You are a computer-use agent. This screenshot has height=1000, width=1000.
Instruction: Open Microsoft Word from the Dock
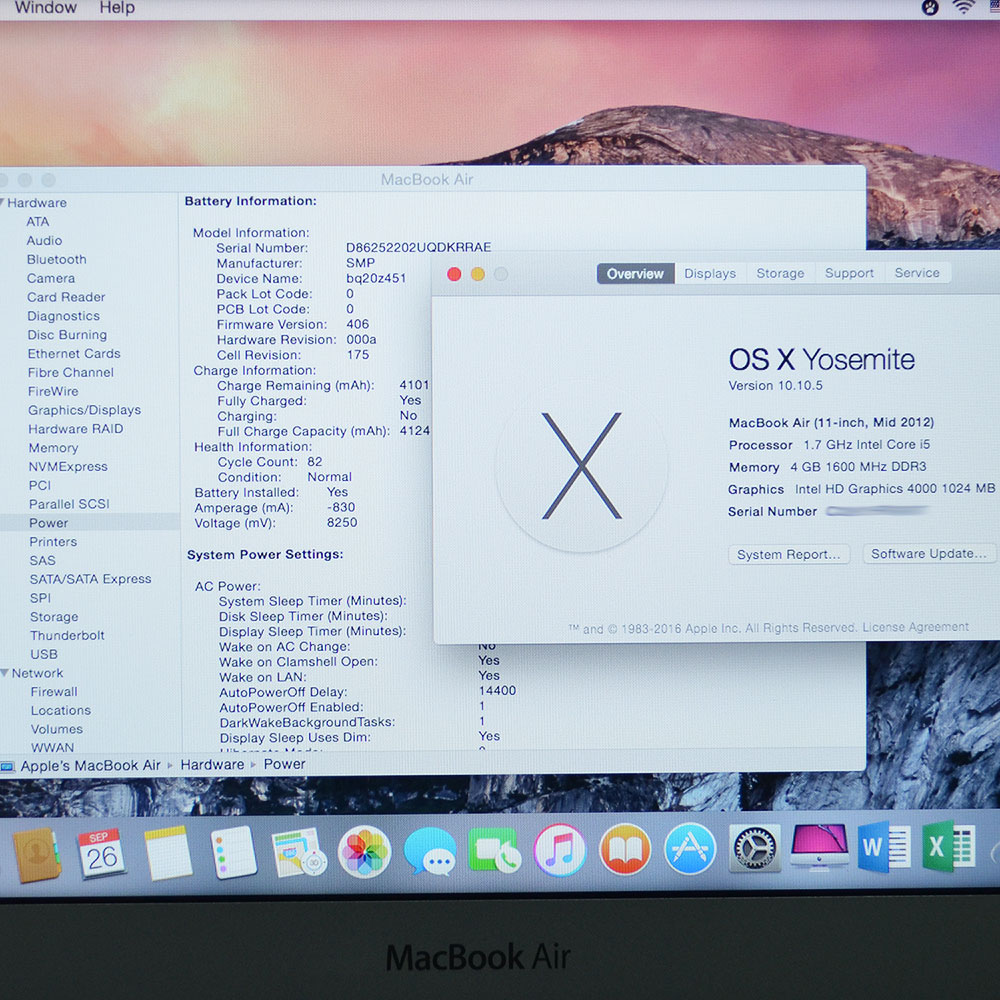click(884, 846)
